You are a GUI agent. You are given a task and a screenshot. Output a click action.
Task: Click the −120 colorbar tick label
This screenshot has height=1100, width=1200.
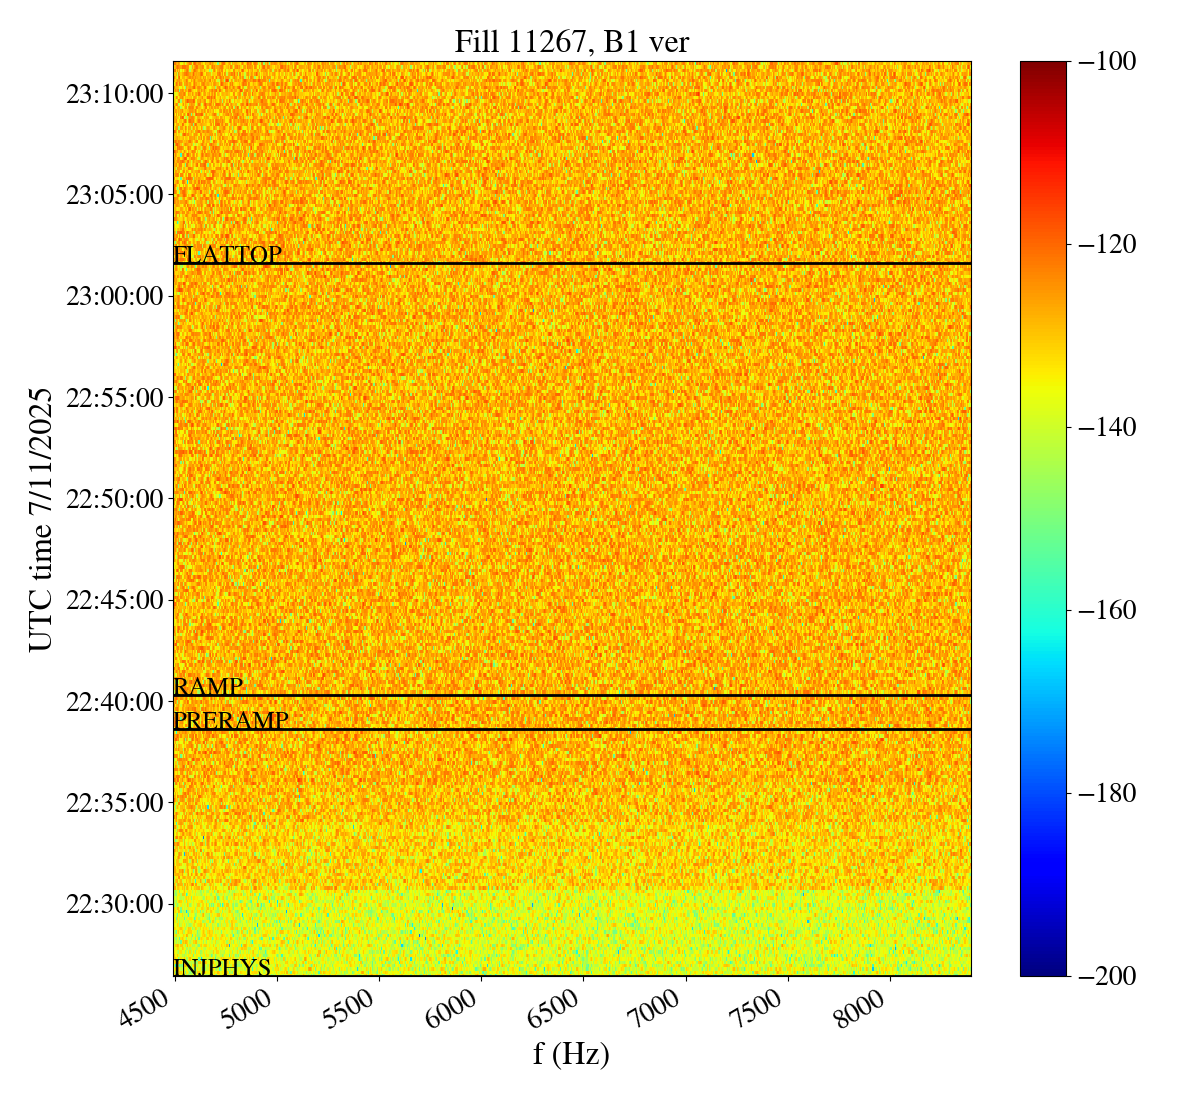(x=1108, y=244)
